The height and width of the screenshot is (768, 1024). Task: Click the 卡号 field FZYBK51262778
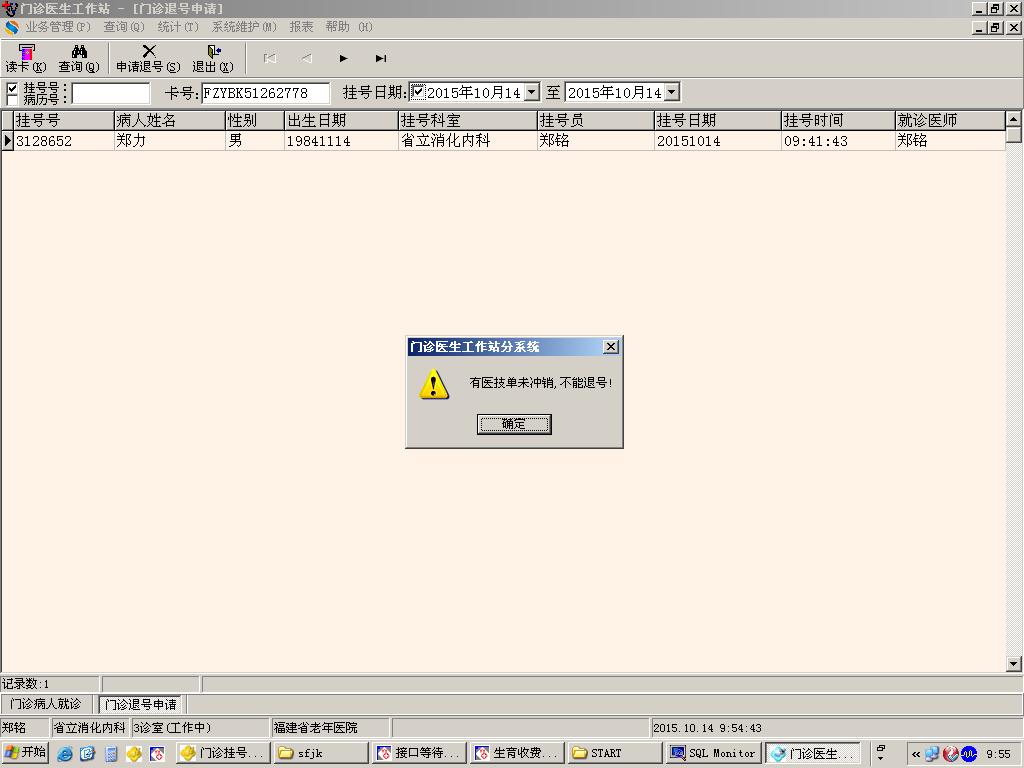point(265,93)
